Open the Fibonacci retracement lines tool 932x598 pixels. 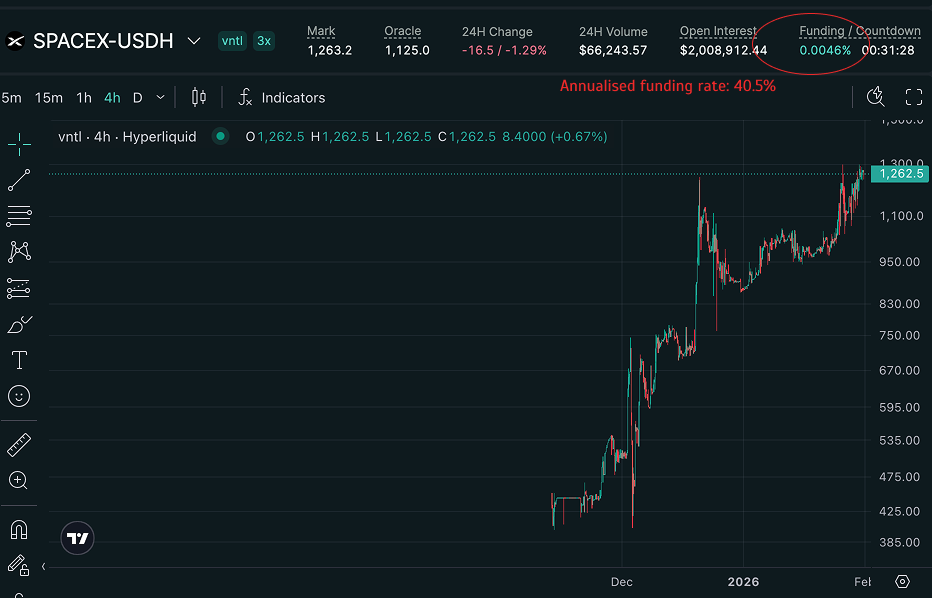pyautogui.click(x=19, y=216)
